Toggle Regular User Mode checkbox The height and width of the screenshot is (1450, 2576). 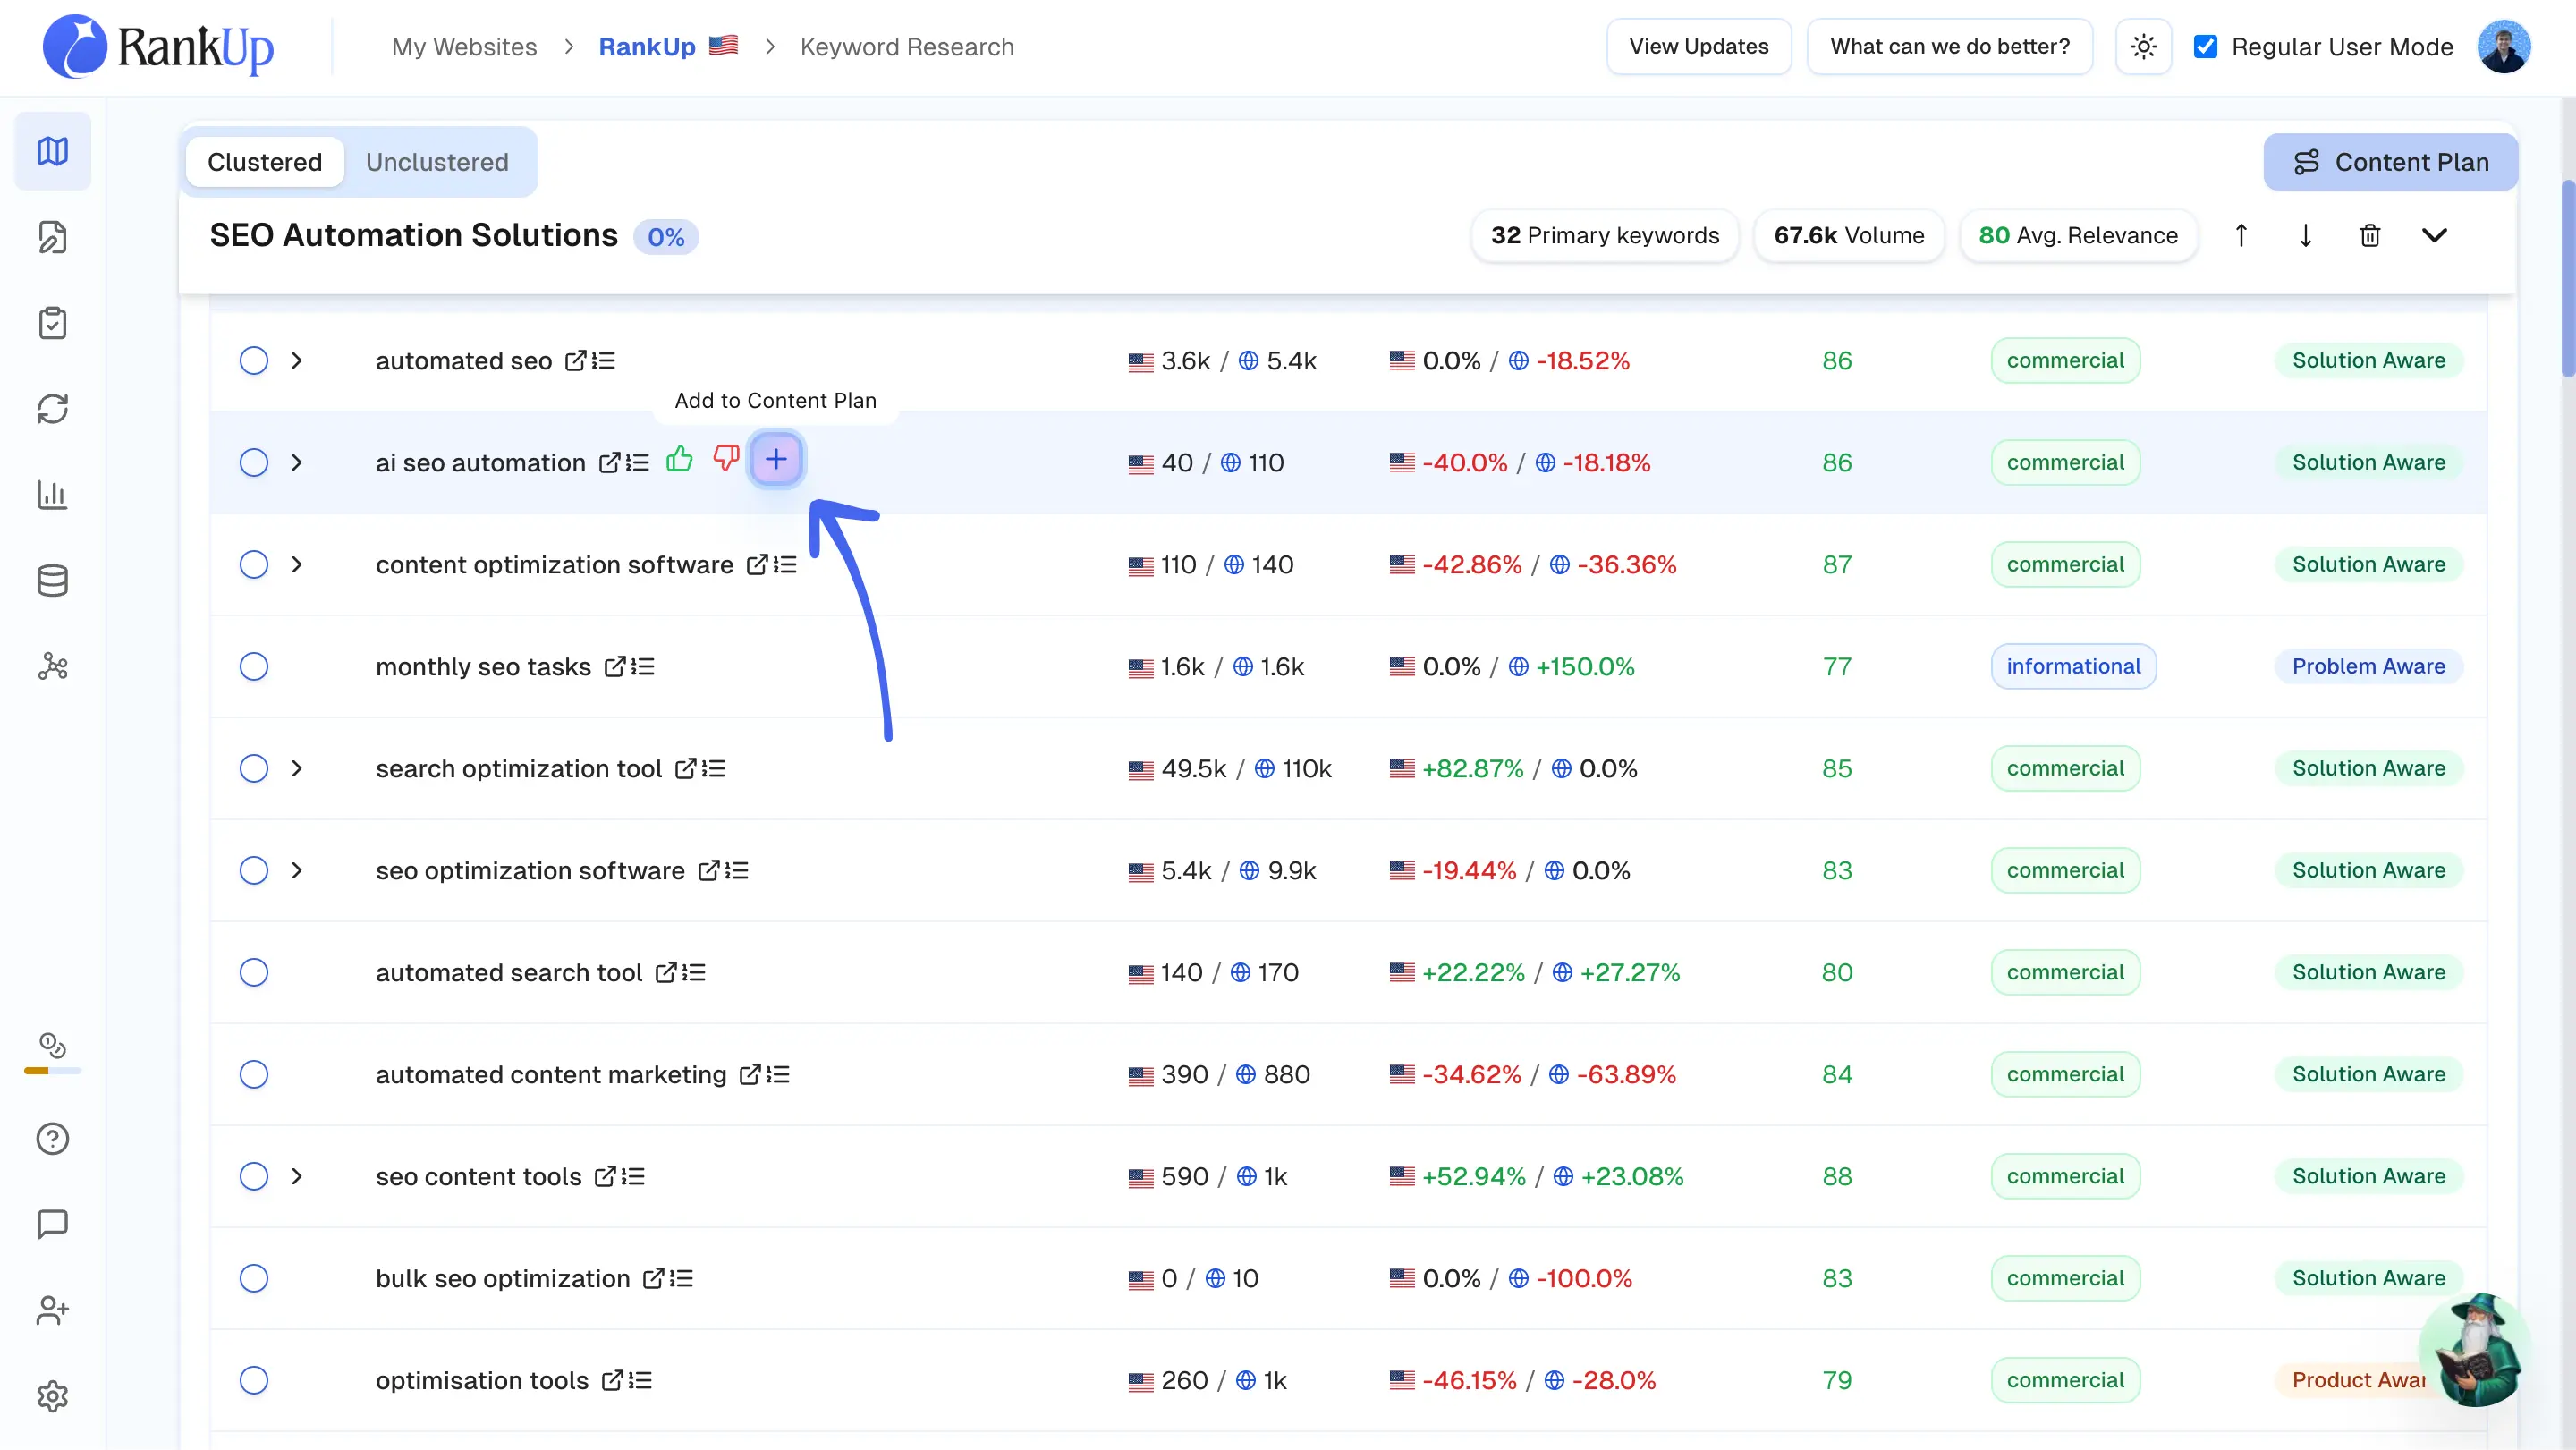tap(2205, 47)
